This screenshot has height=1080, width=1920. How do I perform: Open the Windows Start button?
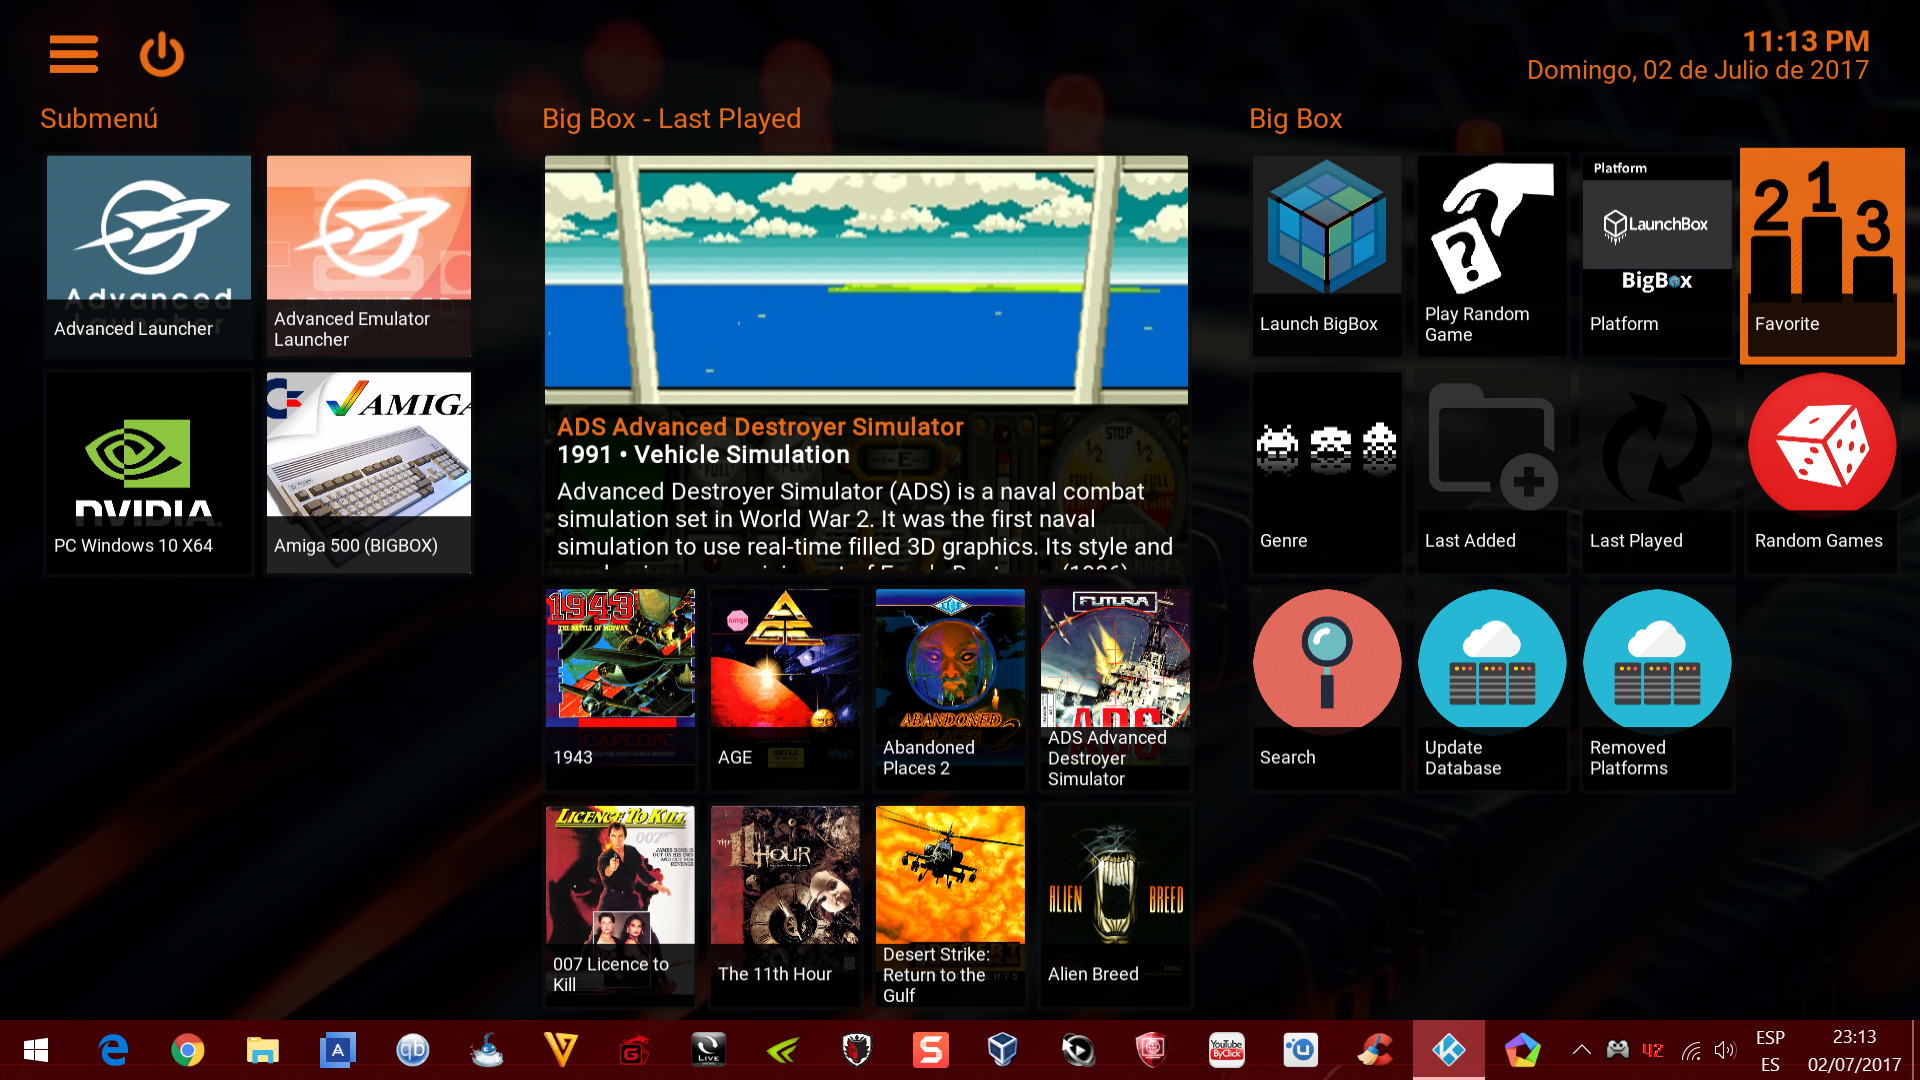(36, 1050)
